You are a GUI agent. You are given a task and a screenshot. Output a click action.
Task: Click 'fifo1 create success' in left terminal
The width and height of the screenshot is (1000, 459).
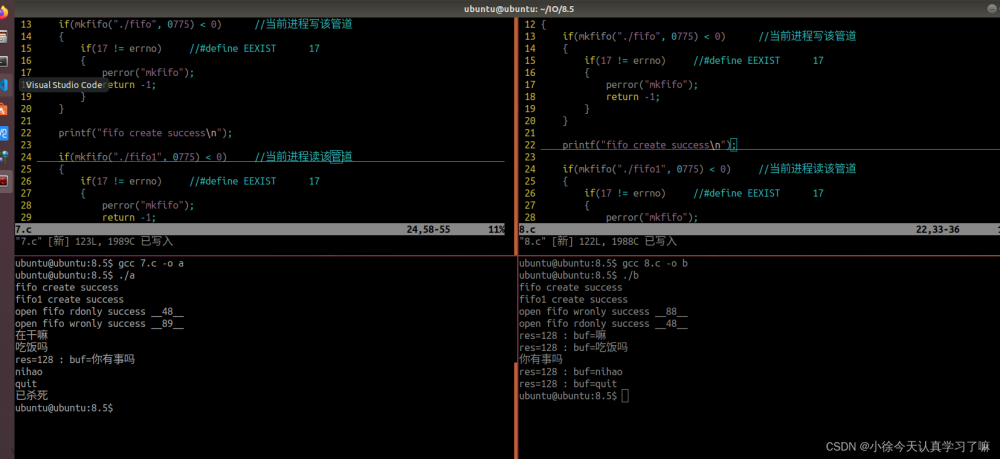pos(70,300)
